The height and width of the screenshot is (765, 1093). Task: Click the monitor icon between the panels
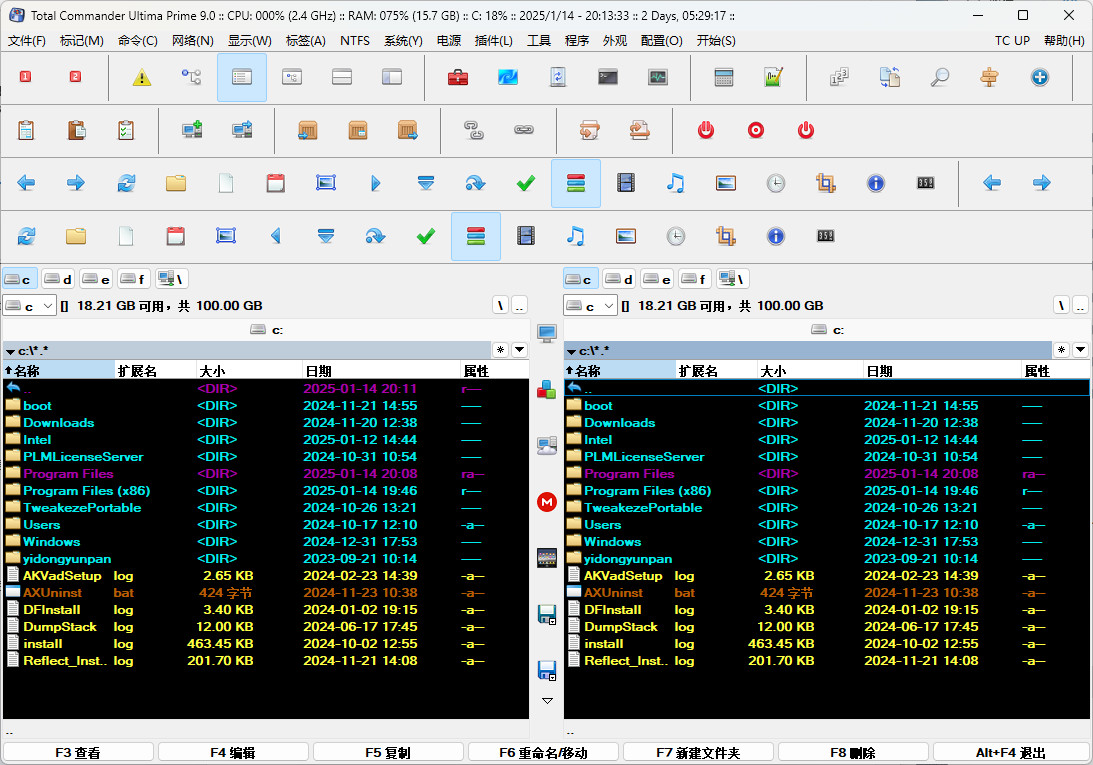pyautogui.click(x=546, y=333)
